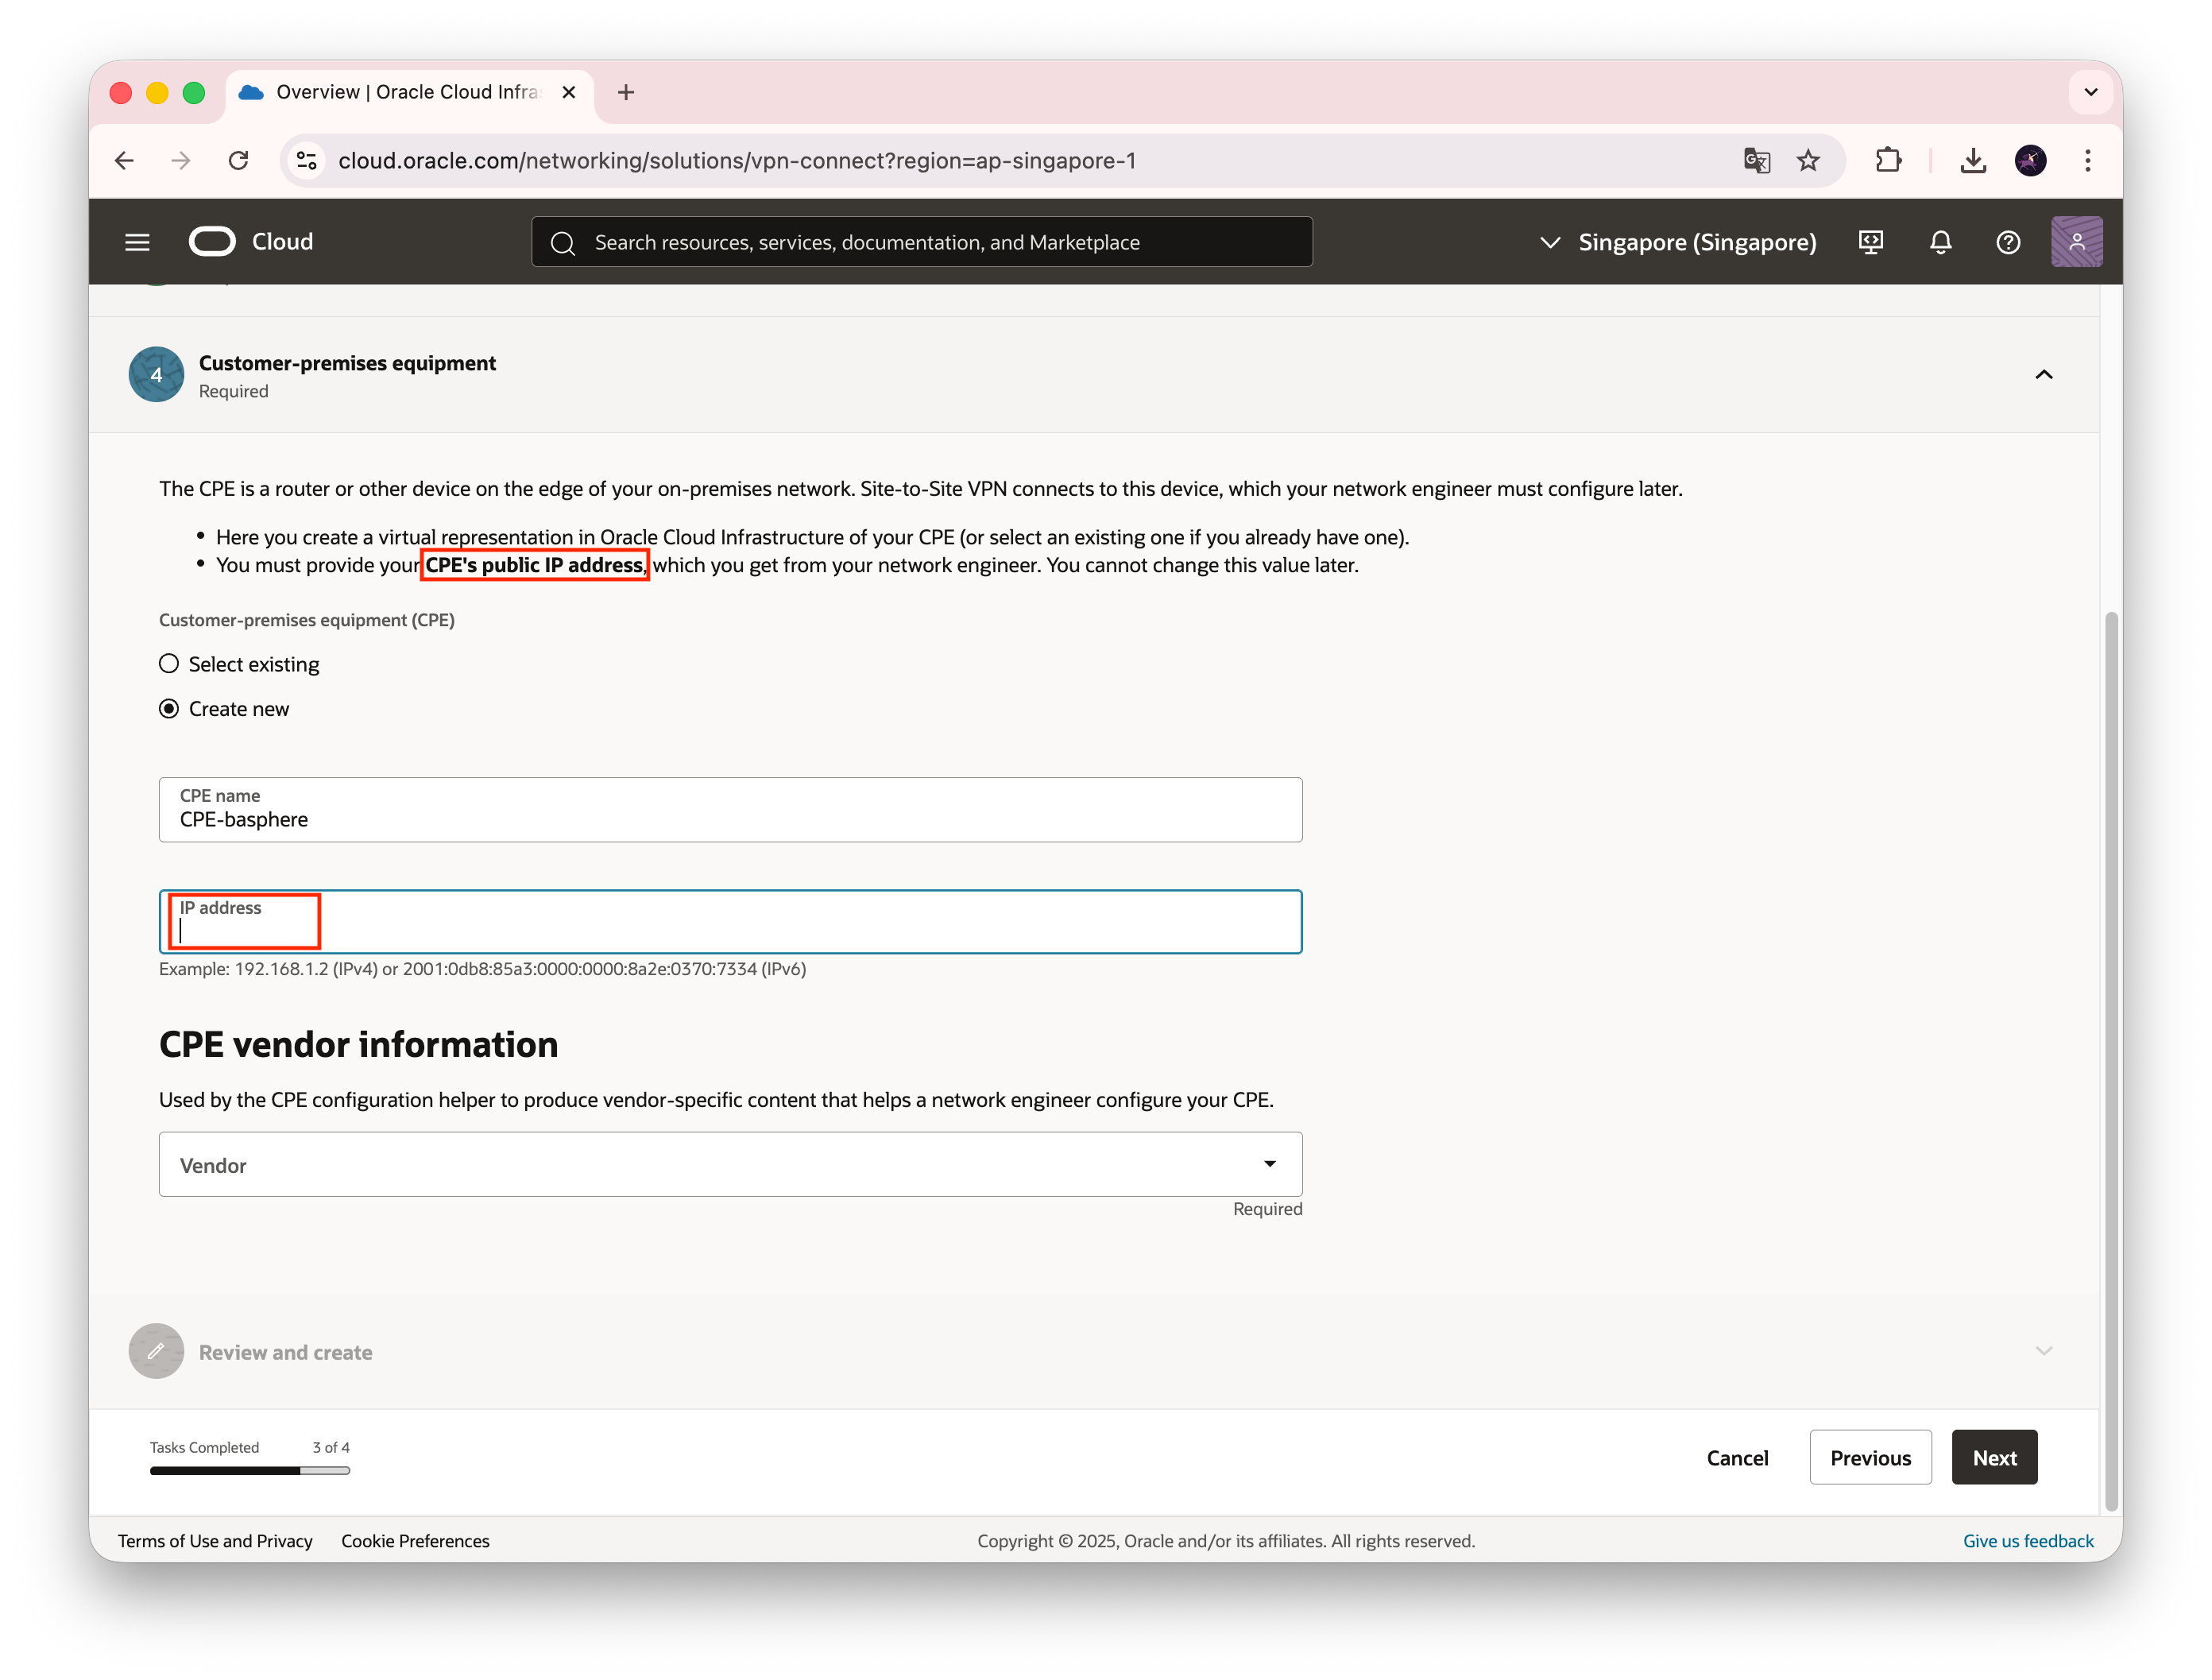Open the notifications bell icon

coord(1940,242)
